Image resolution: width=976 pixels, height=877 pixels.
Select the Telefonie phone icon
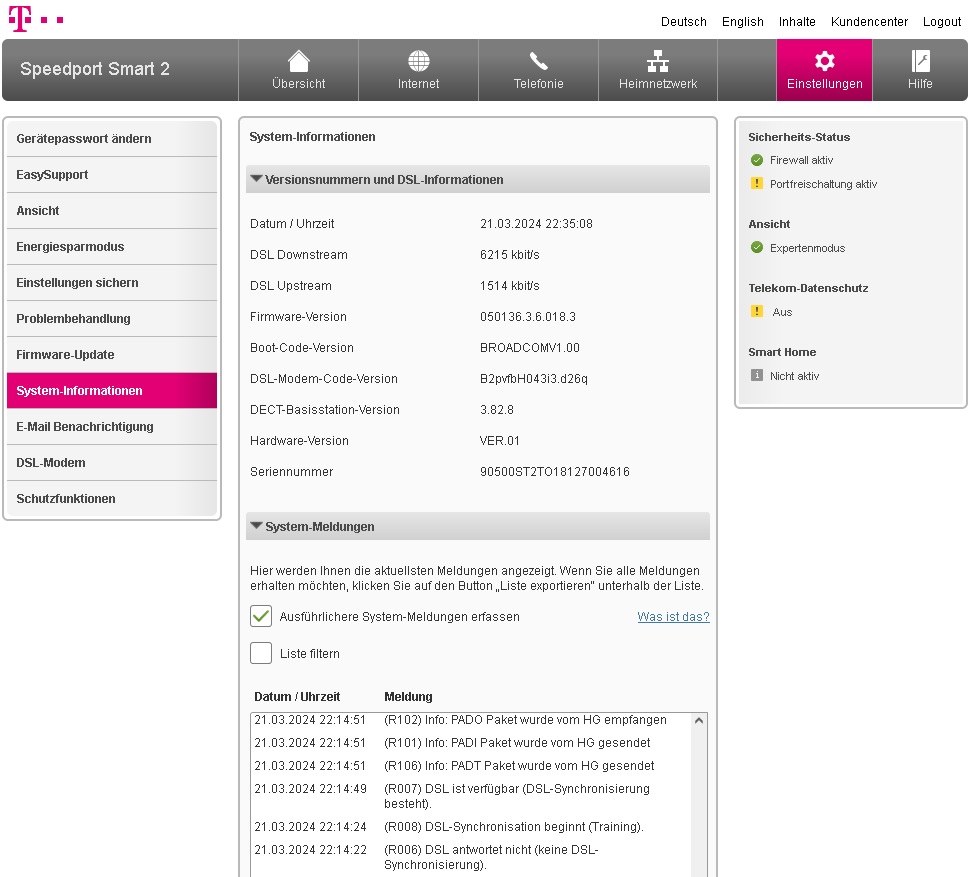click(538, 61)
